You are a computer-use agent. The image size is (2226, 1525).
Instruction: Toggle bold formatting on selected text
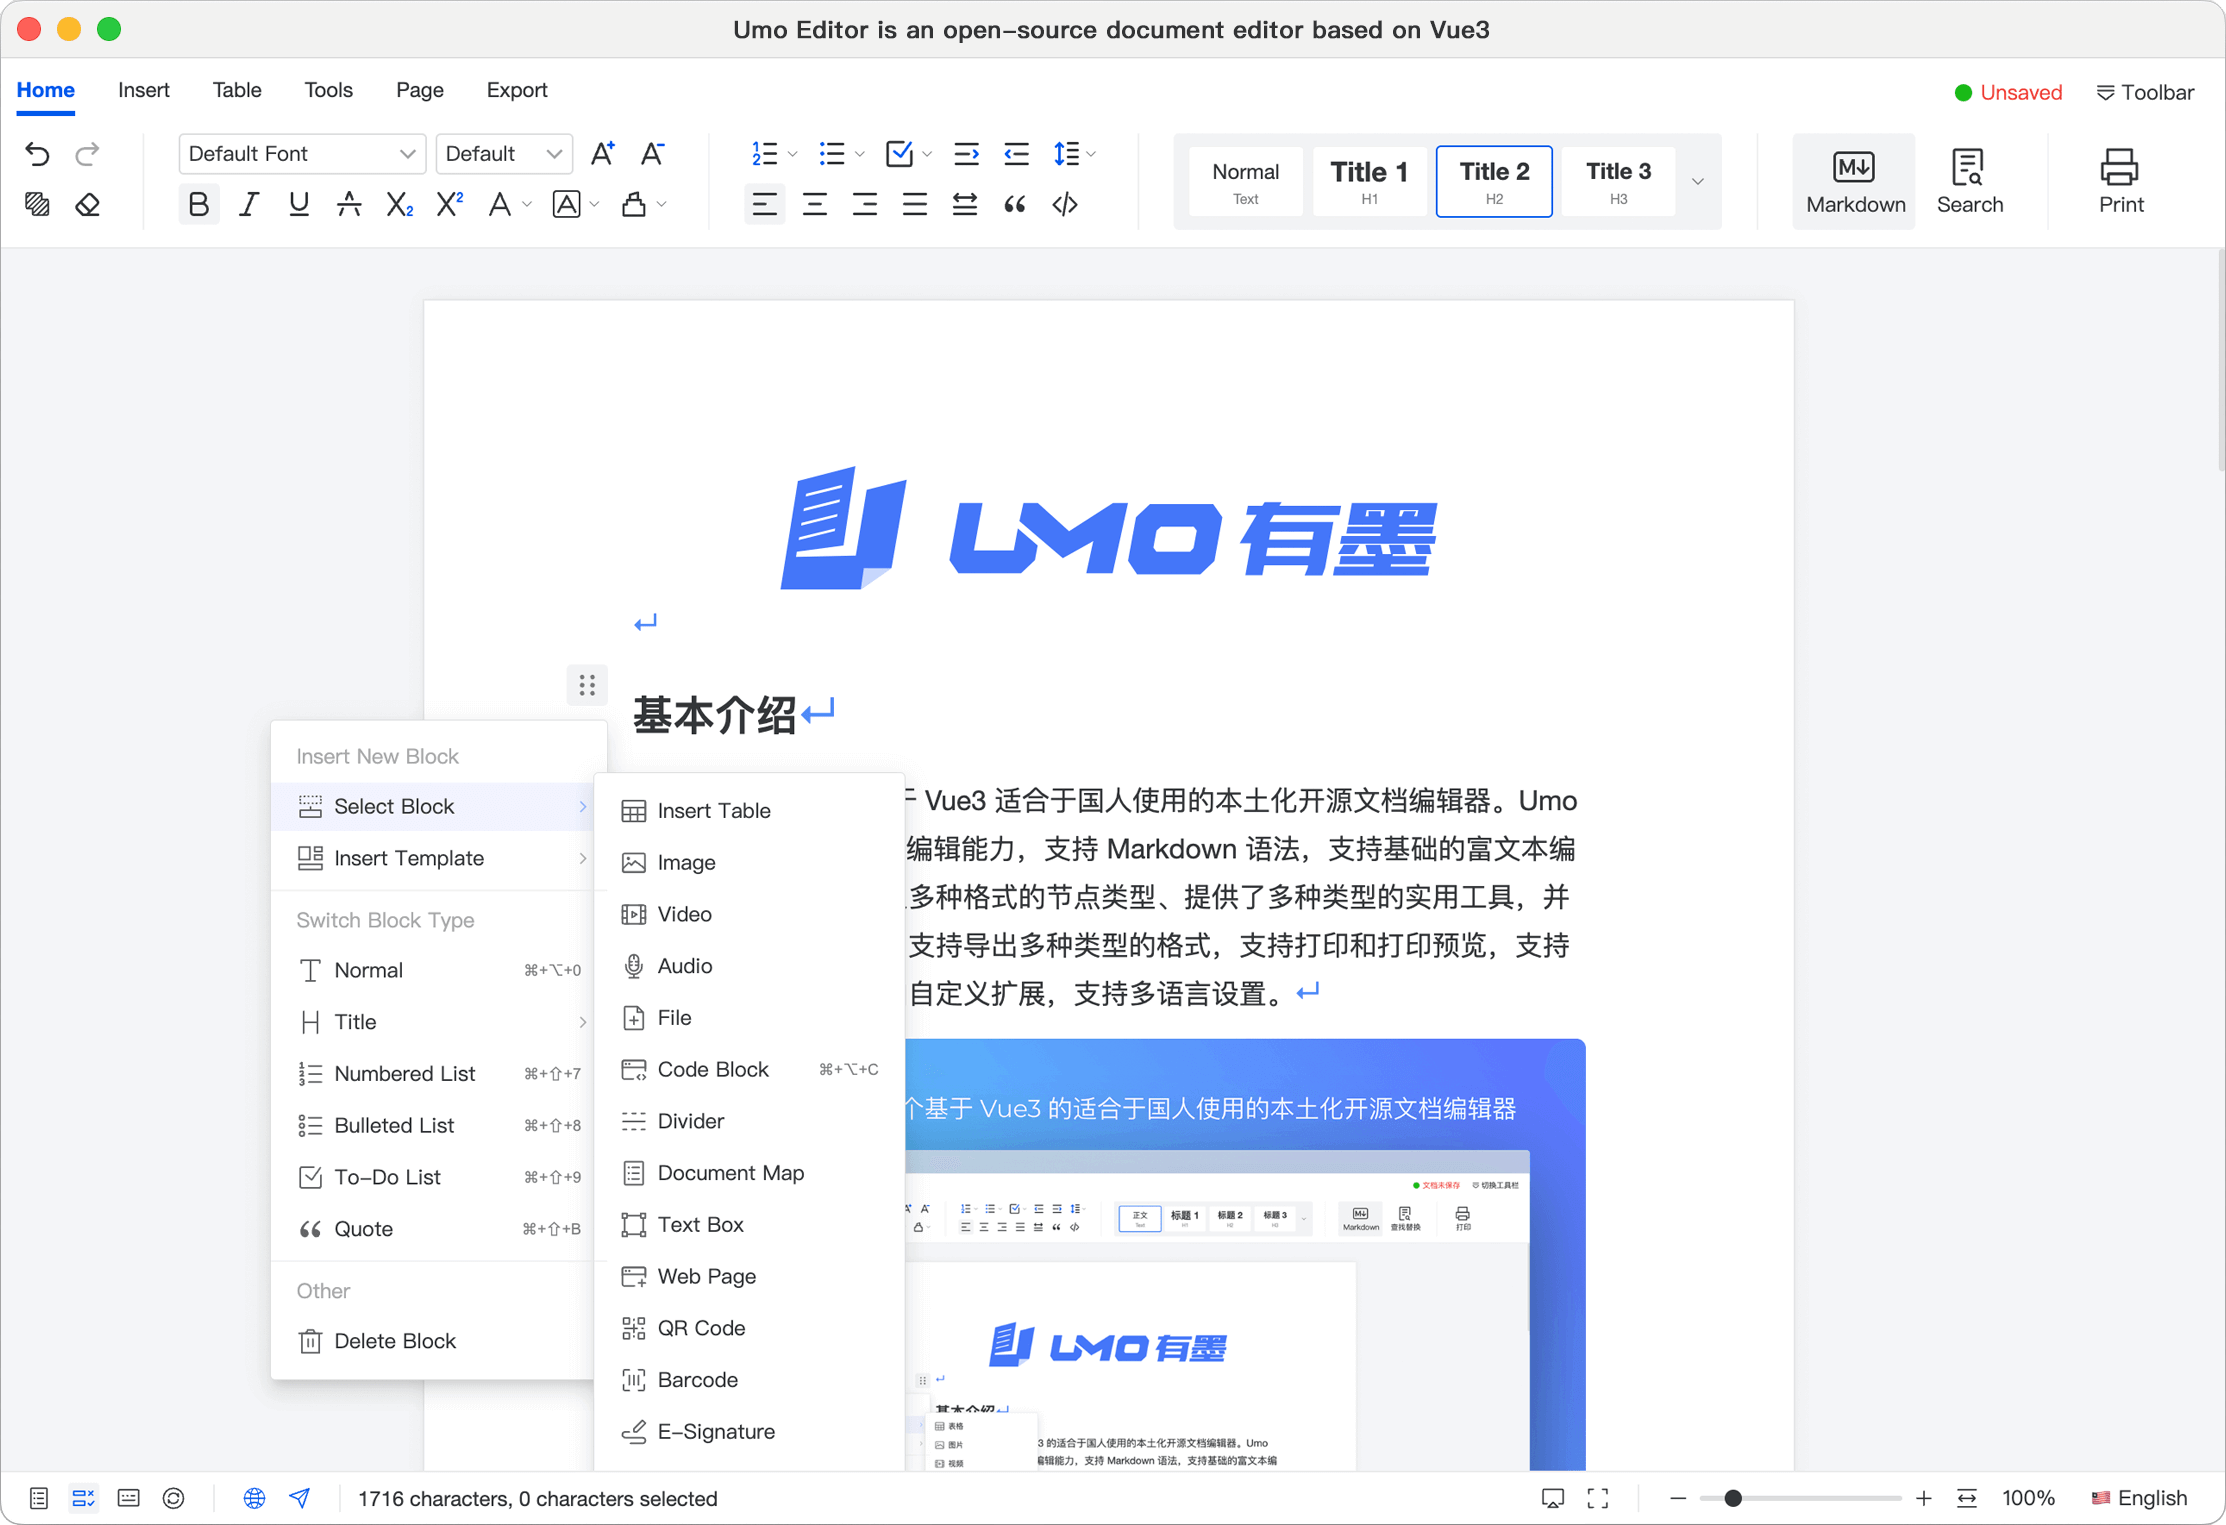(x=198, y=204)
